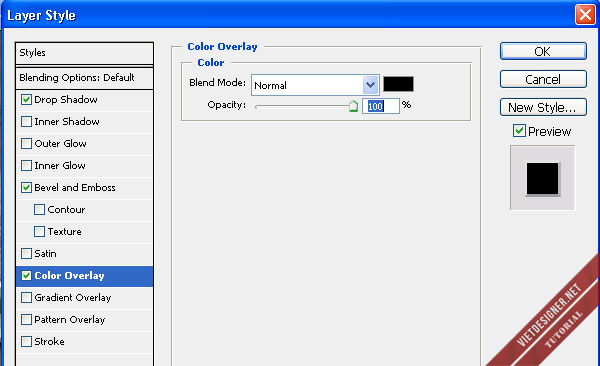Check the Contour sub-option
Viewport: 600px width, 366px height.
click(x=39, y=210)
